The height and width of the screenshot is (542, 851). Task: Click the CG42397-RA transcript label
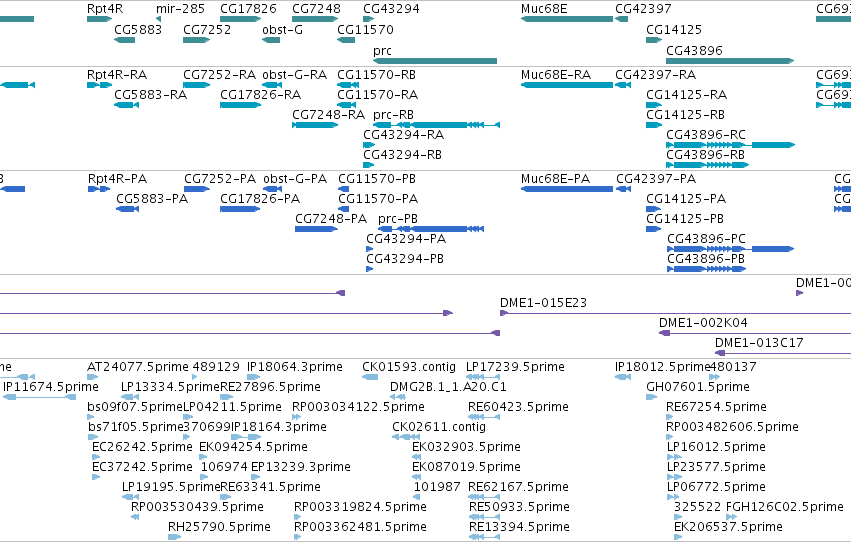click(x=655, y=74)
